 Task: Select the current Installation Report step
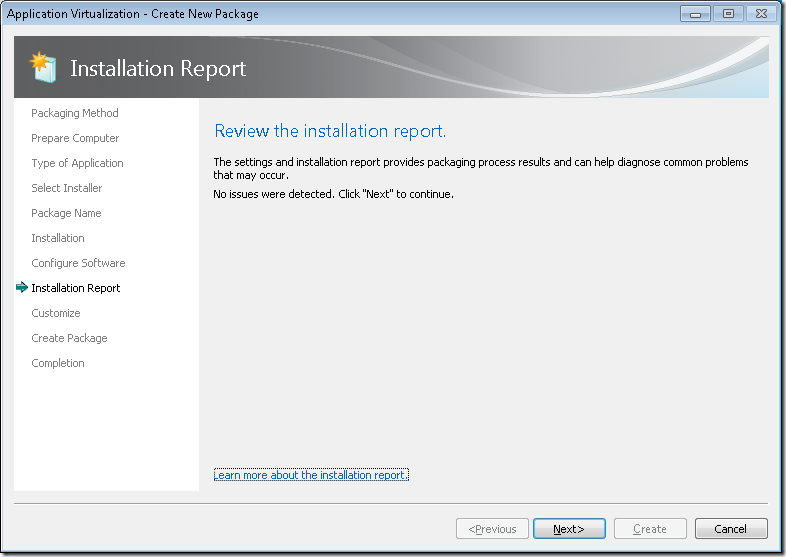pos(76,288)
